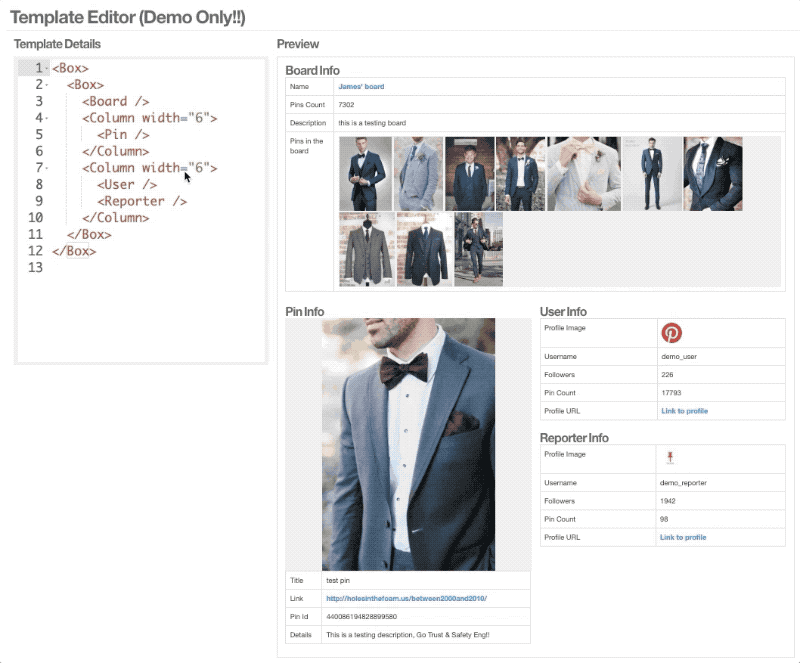800x663 pixels.
Task: Click '<Column width="6">' on line 4
Action: pyautogui.click(x=150, y=118)
